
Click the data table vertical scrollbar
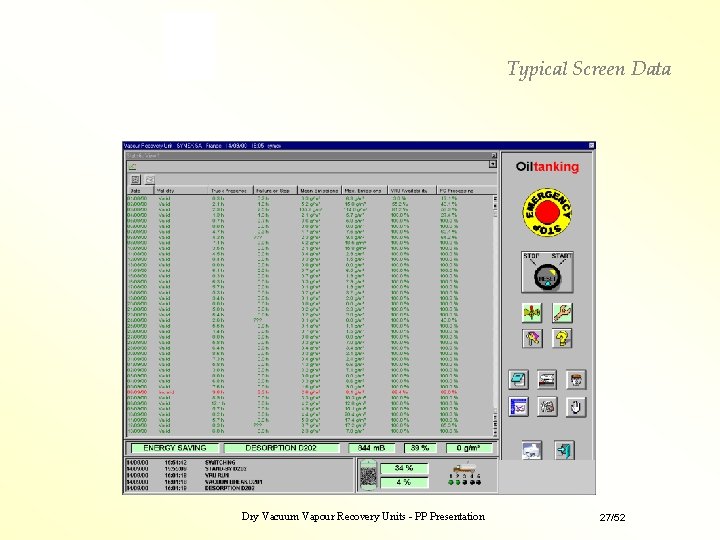(495, 316)
